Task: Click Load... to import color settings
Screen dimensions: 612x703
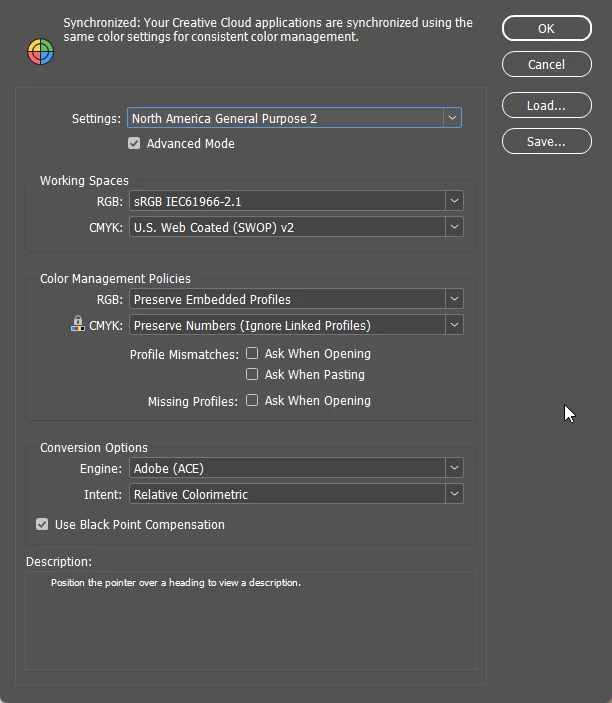Action: 547,105
